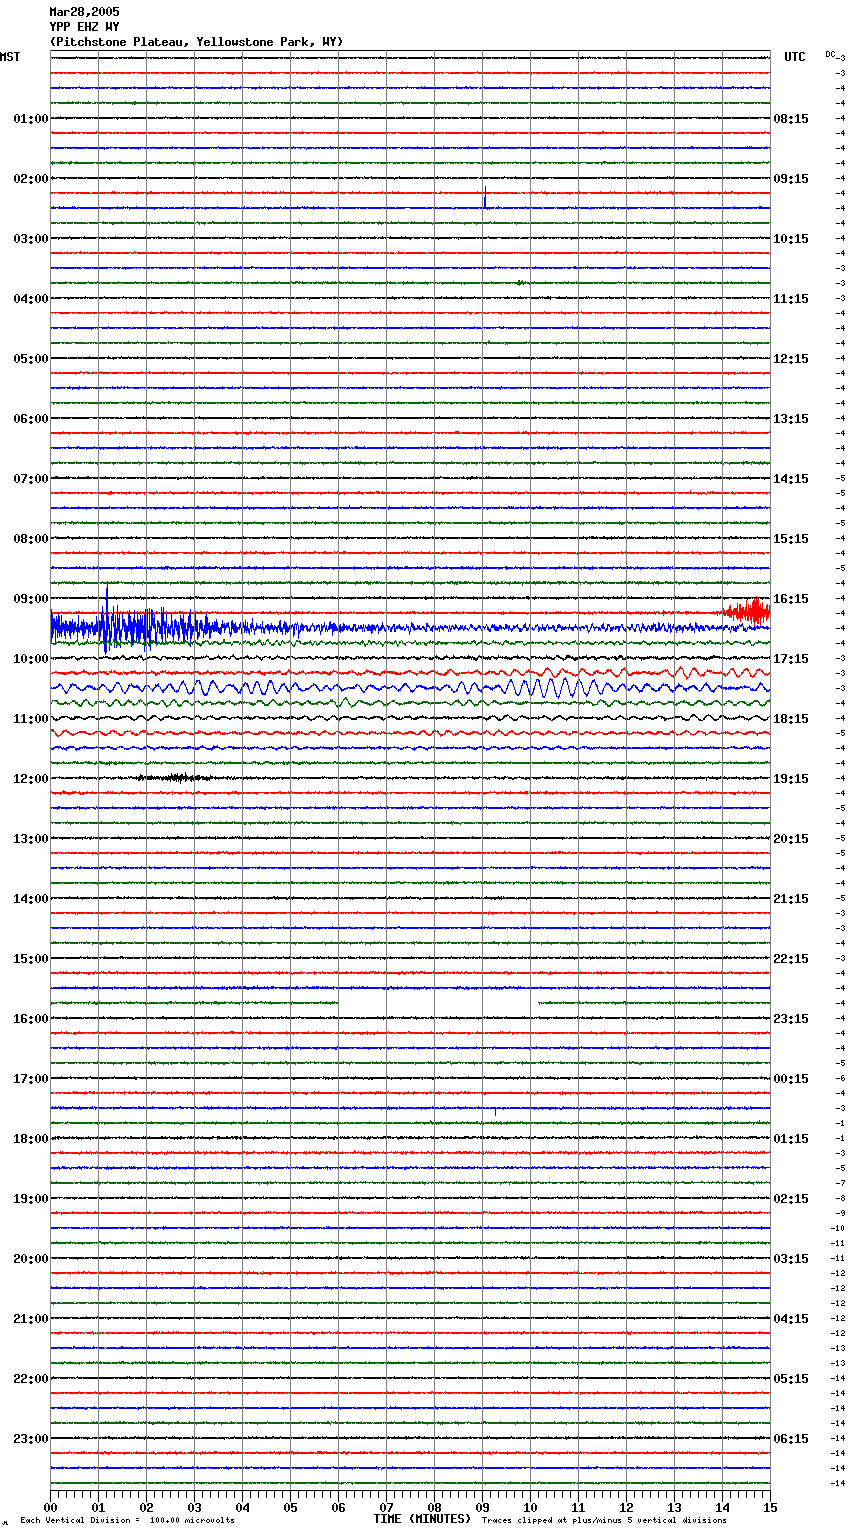
Task: Click the 16:15 UTC time label
Action: click(791, 599)
